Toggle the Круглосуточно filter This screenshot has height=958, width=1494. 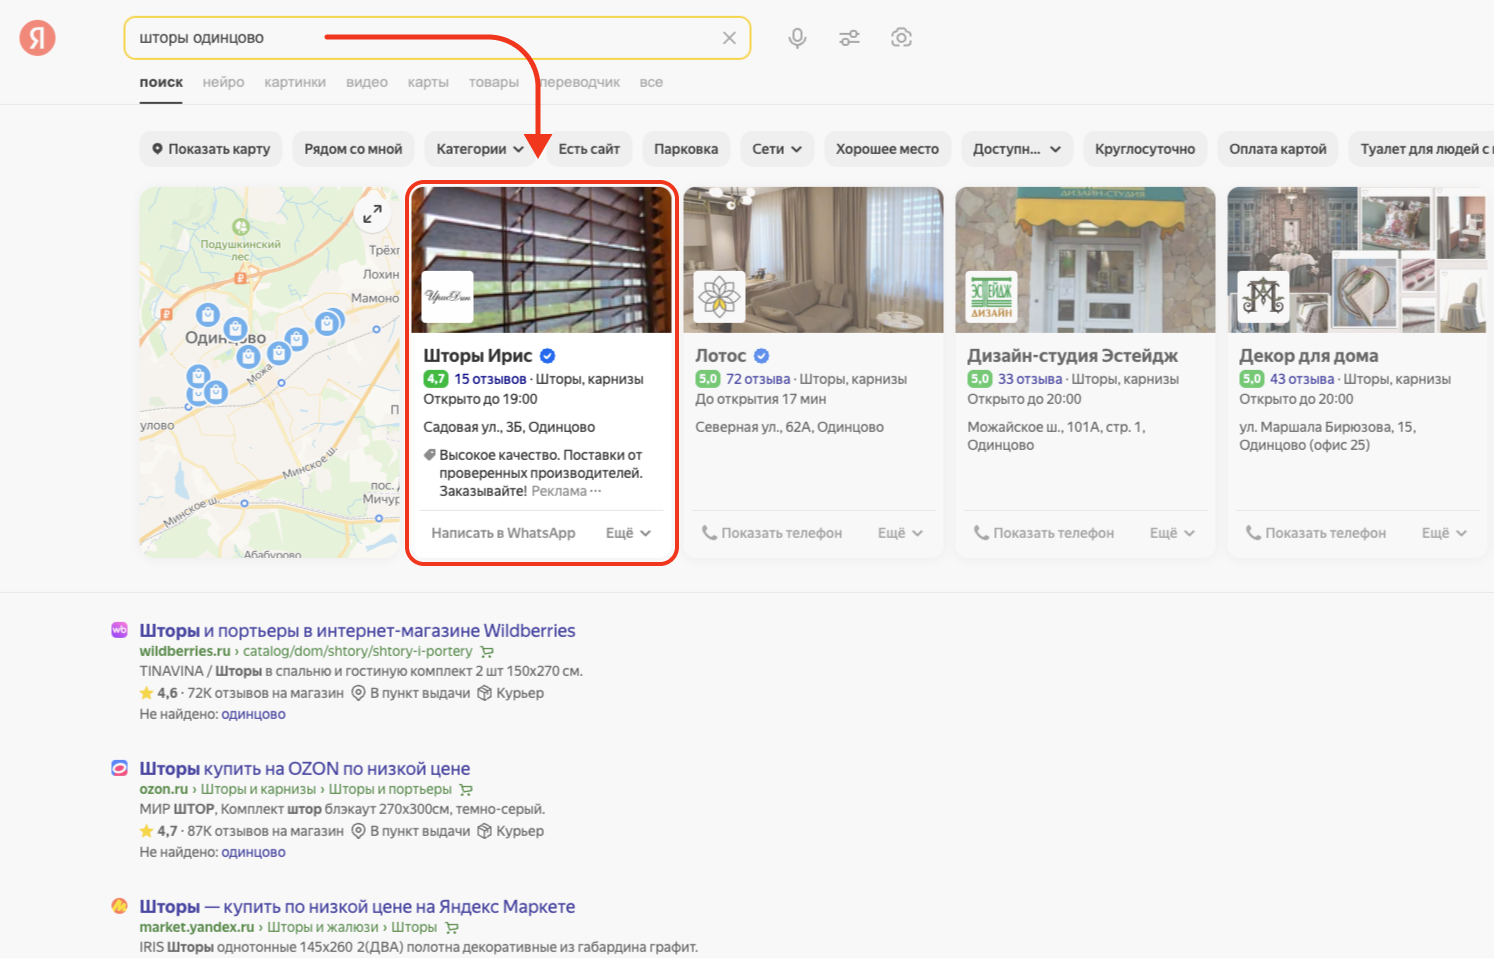(x=1144, y=149)
